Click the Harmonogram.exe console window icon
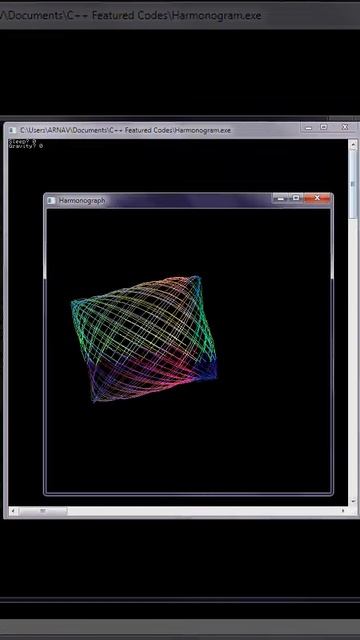This screenshot has width=360, height=640. (x=13, y=130)
